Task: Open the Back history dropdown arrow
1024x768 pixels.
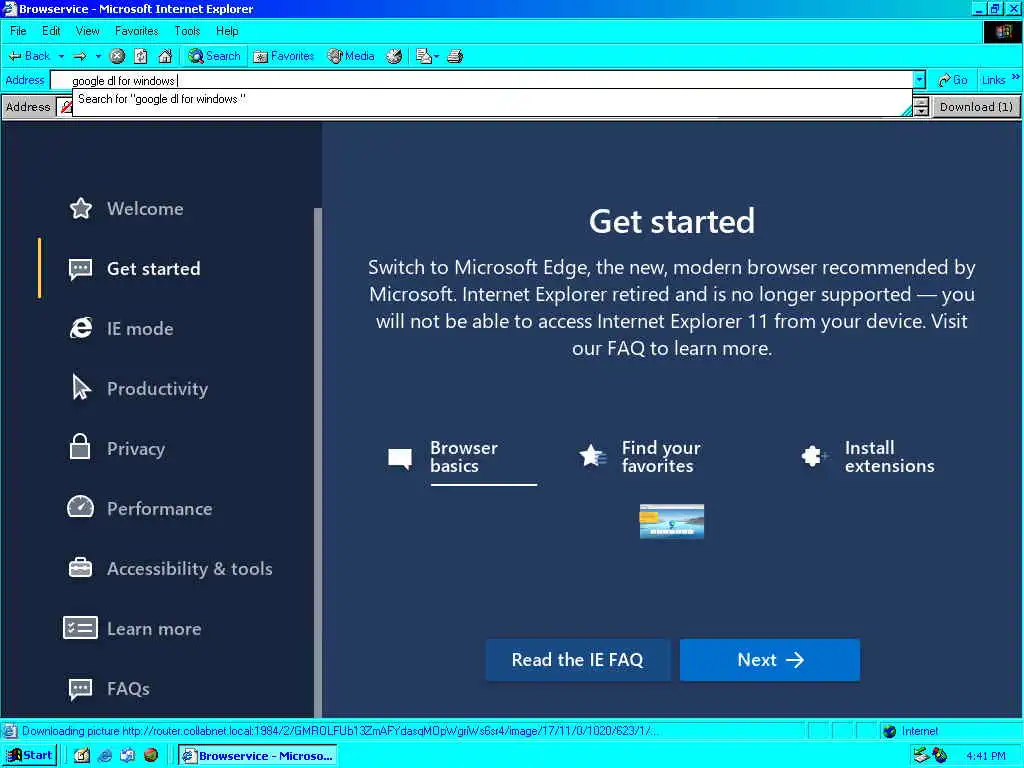Action: (61, 56)
